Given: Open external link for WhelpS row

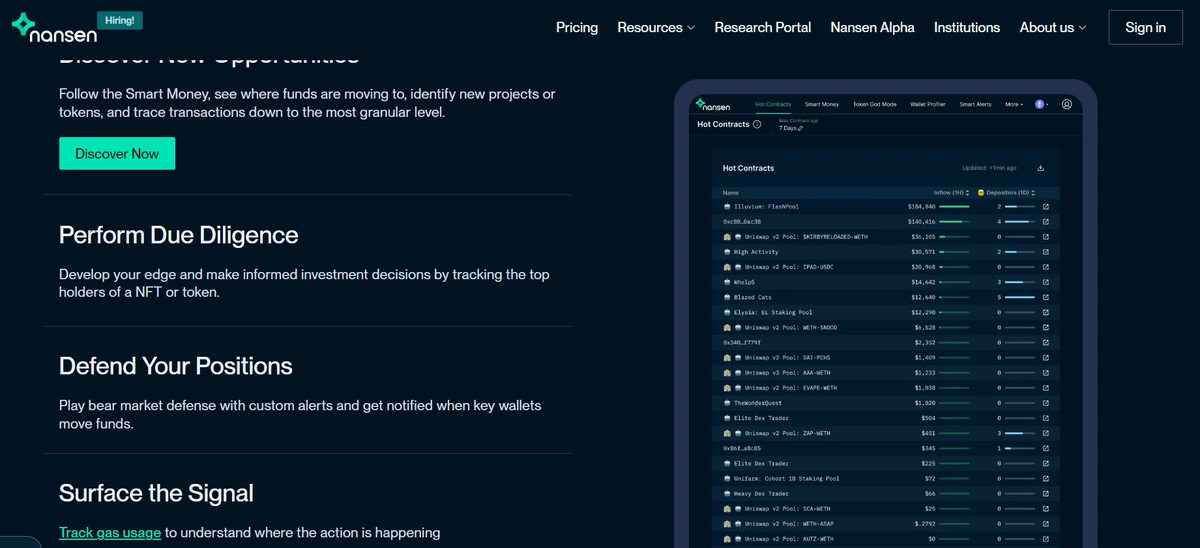Looking at the screenshot, I should (x=1046, y=282).
